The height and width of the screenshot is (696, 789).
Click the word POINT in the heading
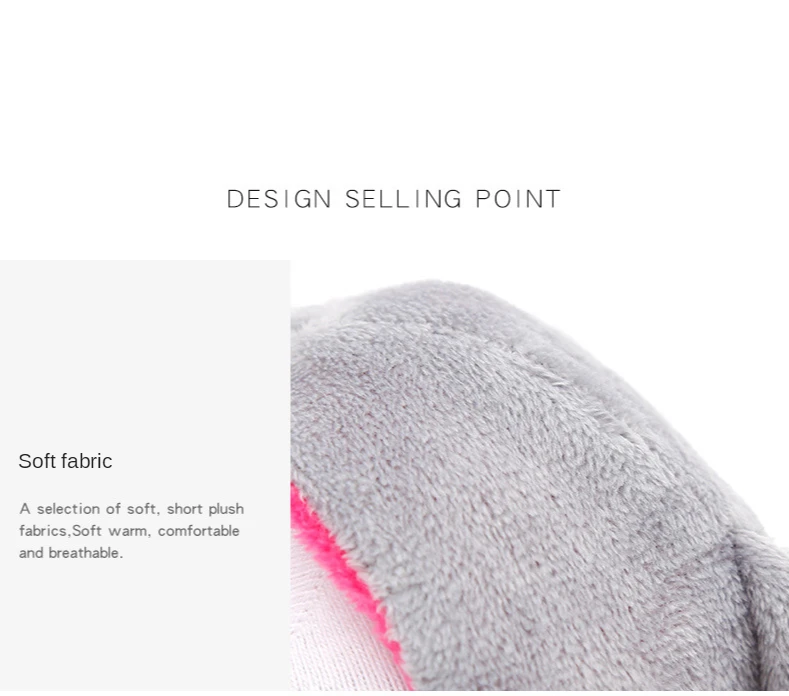[518, 199]
